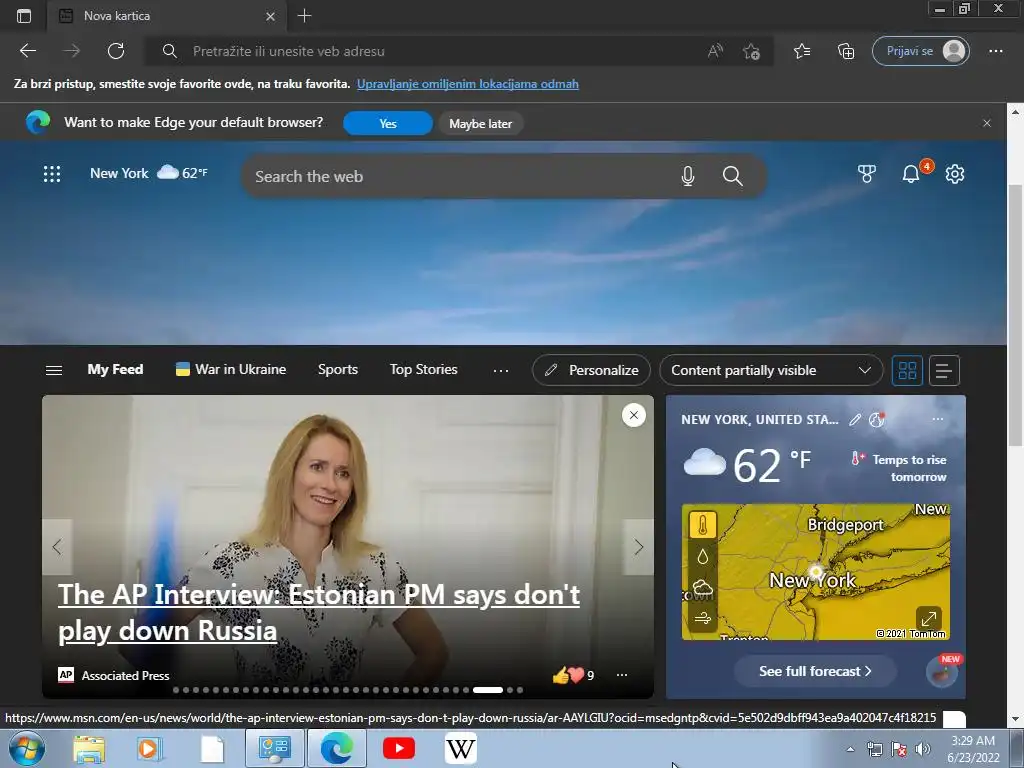Select temperature map layer
This screenshot has height=768, width=1024.
(x=703, y=525)
